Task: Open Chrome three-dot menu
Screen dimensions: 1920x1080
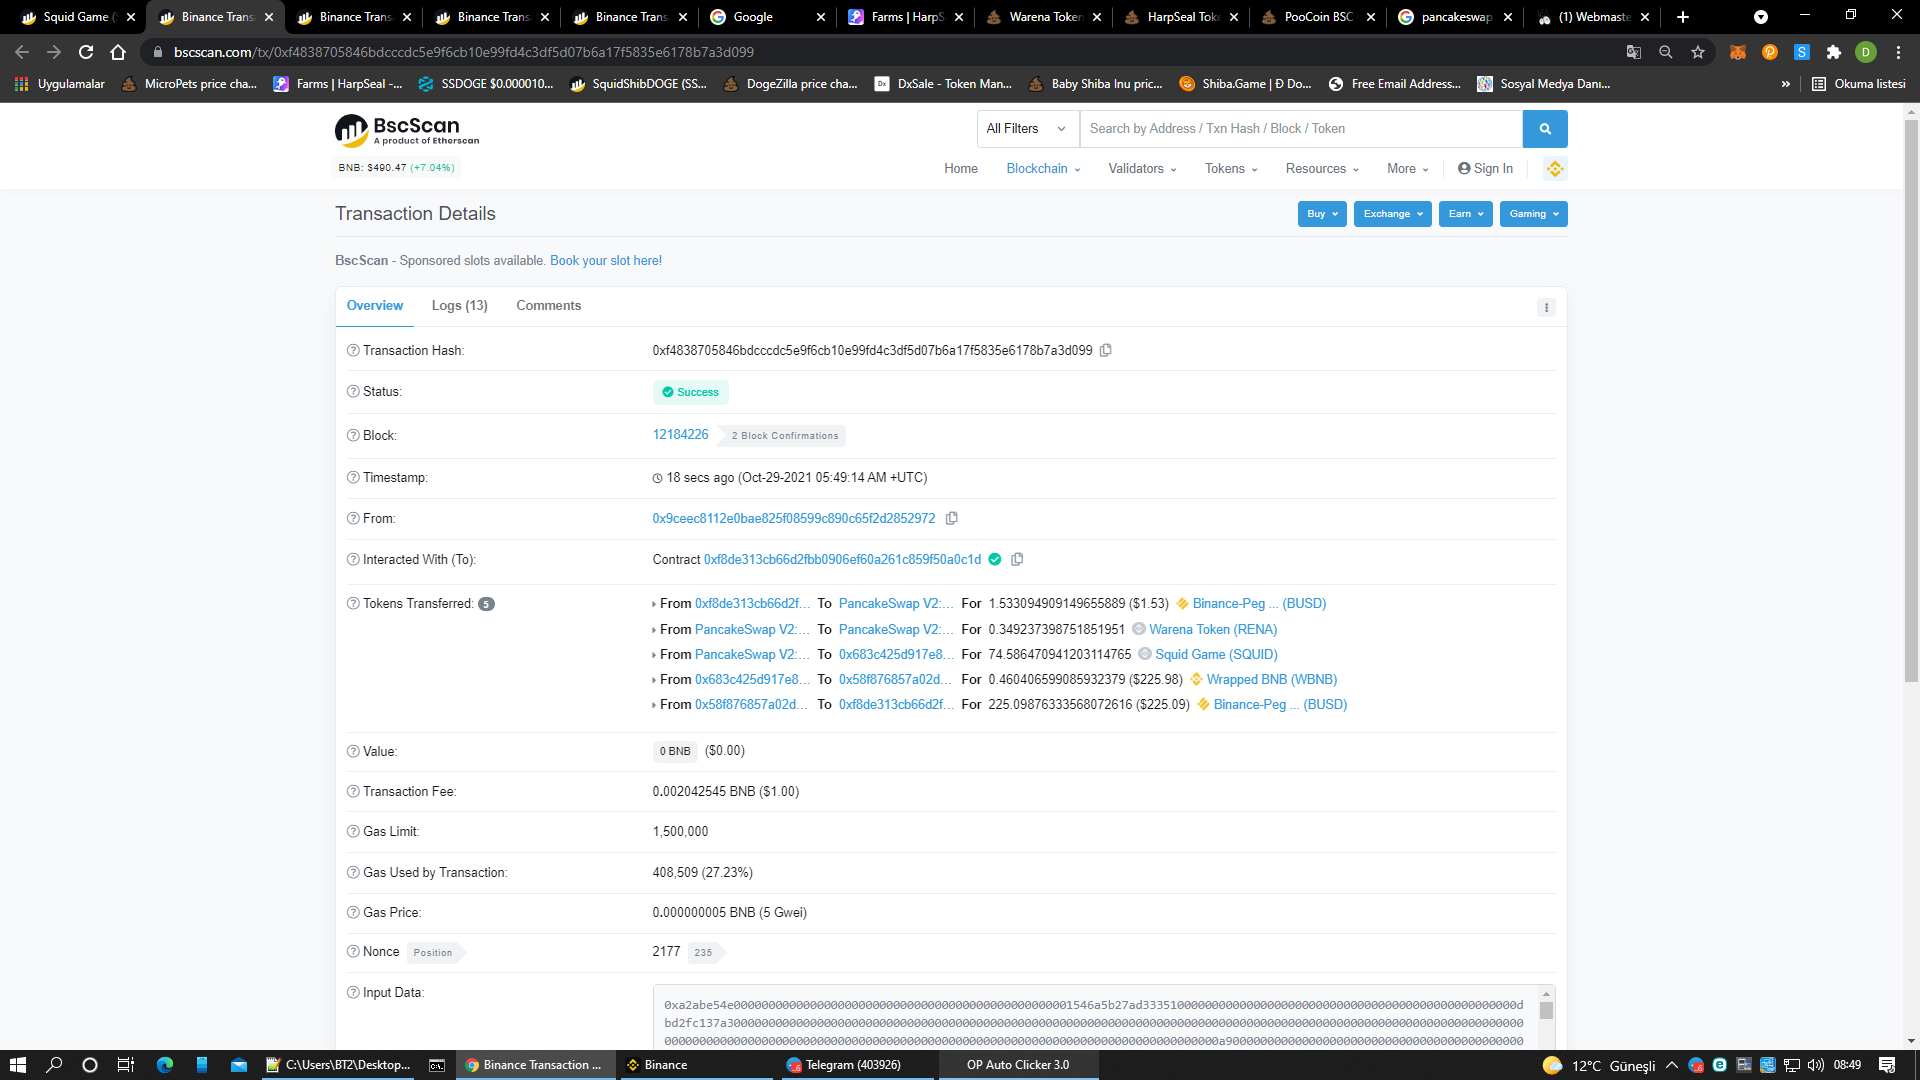Action: (x=1898, y=52)
